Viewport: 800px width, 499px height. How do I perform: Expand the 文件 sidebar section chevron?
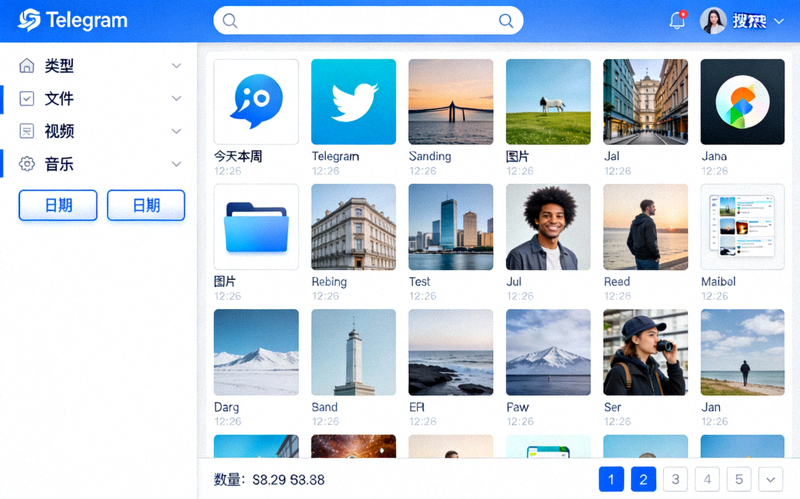click(177, 99)
